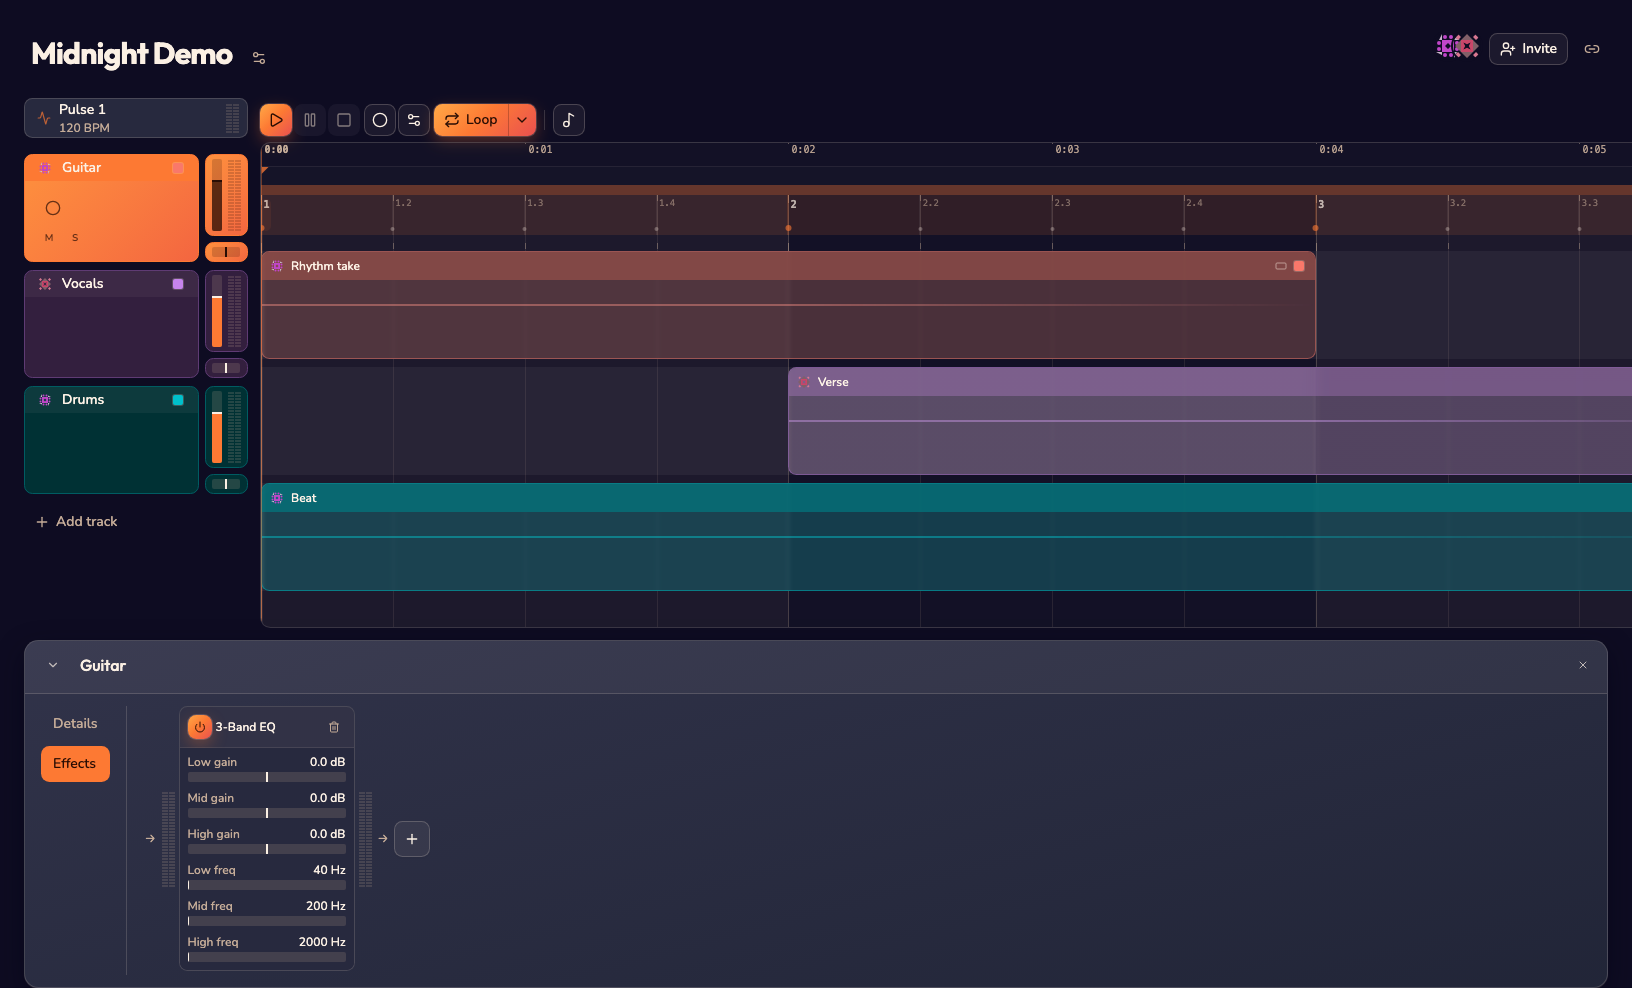Add a new effect with plus button
1632x988 pixels.
pyautogui.click(x=412, y=839)
